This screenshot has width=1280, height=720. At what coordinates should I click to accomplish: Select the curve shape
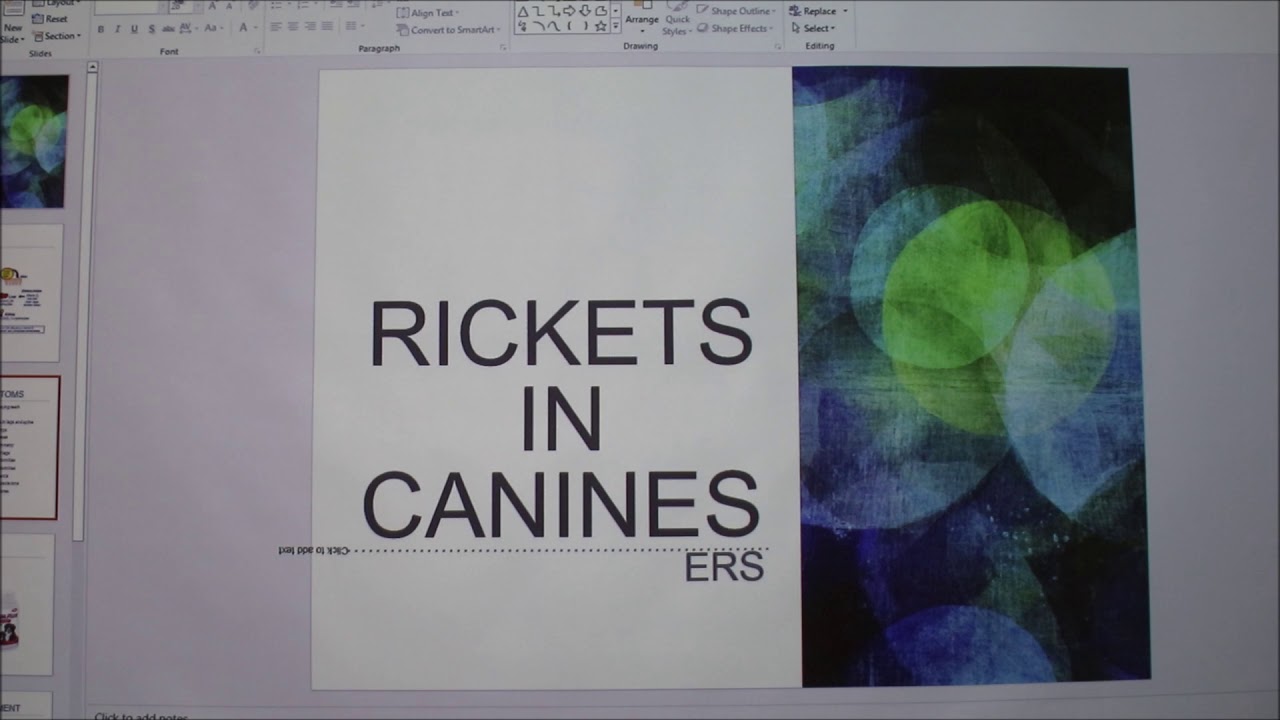pos(554,26)
